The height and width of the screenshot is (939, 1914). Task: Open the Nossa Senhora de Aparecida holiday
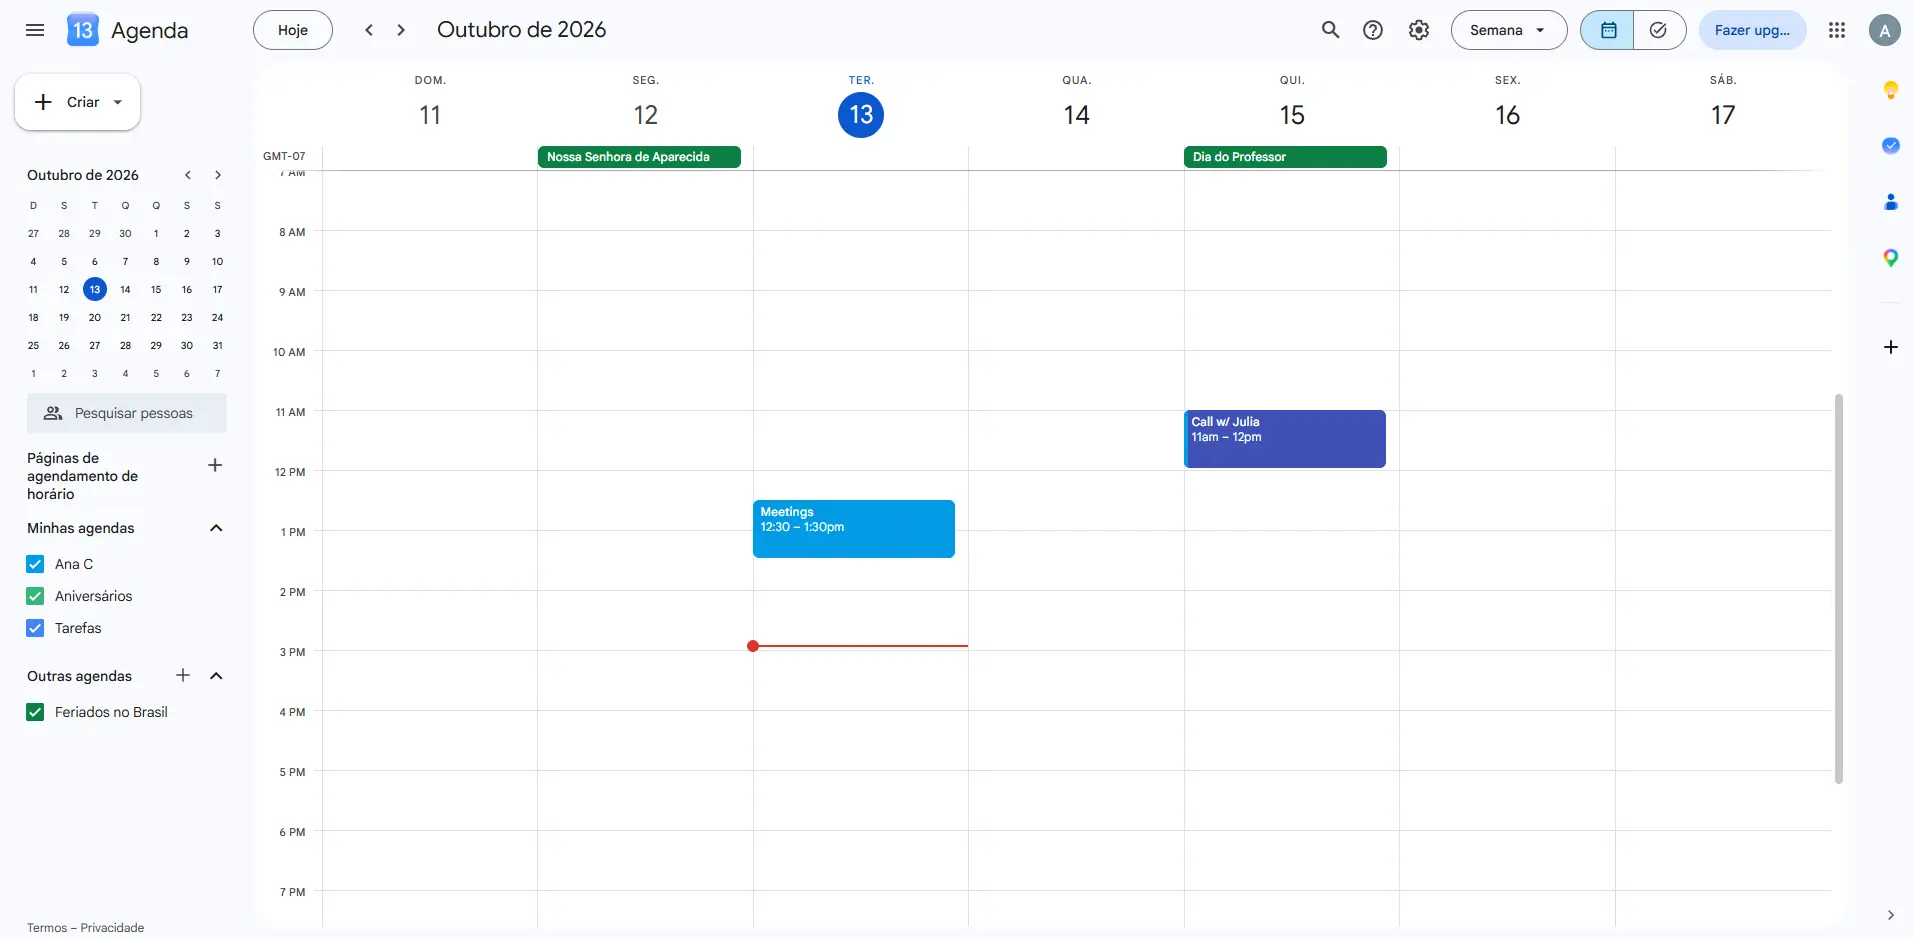[639, 157]
